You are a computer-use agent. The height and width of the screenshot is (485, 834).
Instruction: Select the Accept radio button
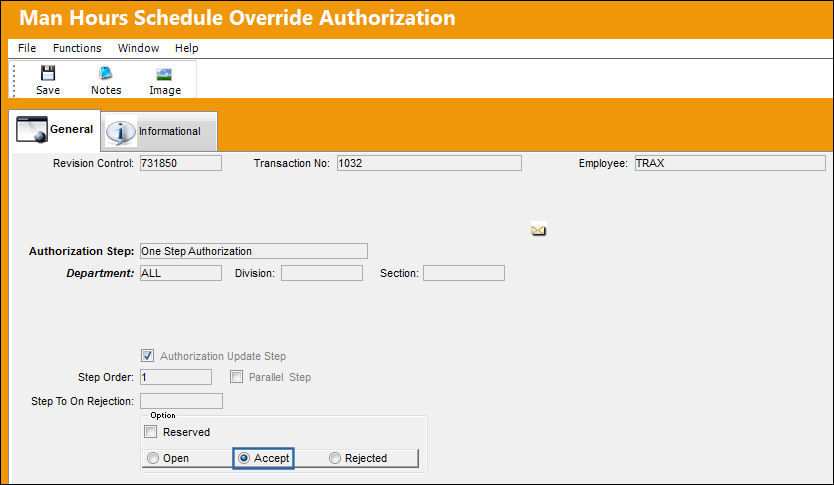[x=244, y=458]
